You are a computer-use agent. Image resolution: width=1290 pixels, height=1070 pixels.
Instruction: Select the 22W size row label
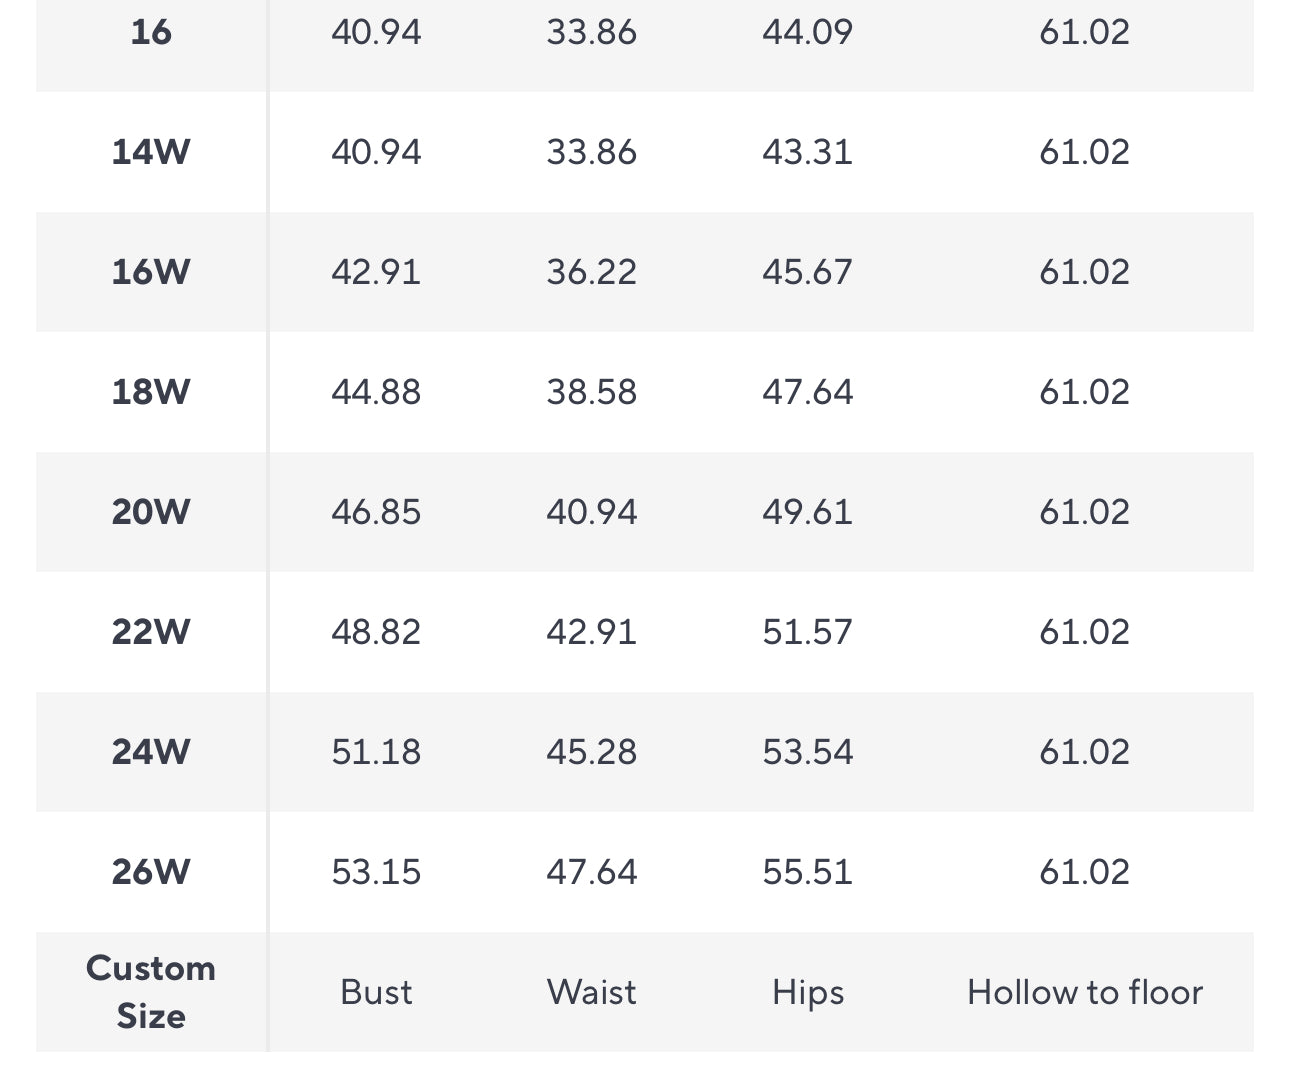pos(151,632)
